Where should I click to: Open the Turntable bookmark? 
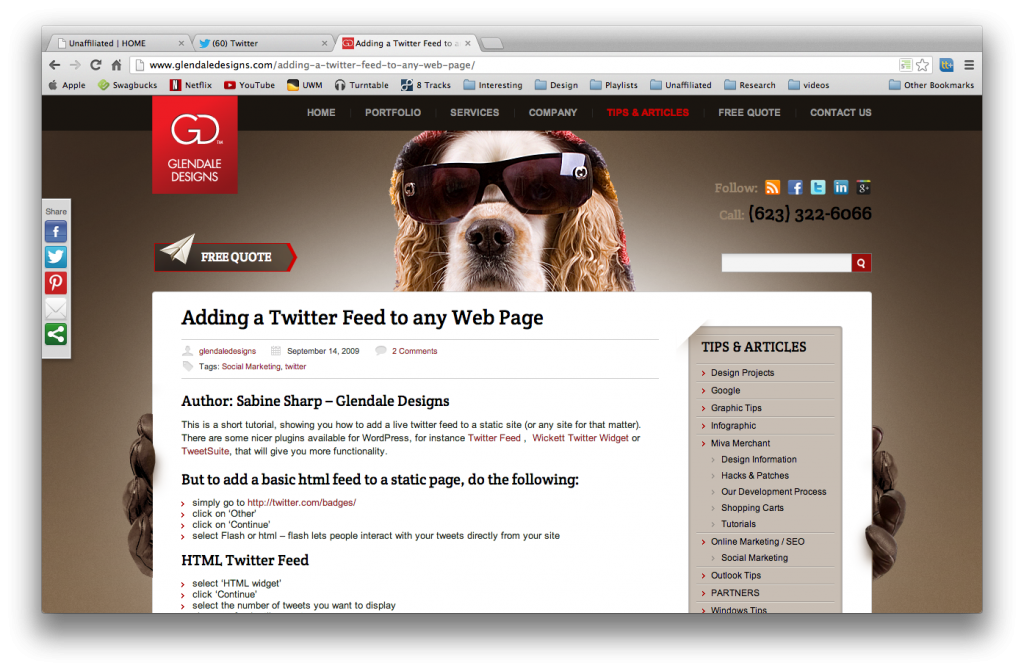click(x=362, y=85)
